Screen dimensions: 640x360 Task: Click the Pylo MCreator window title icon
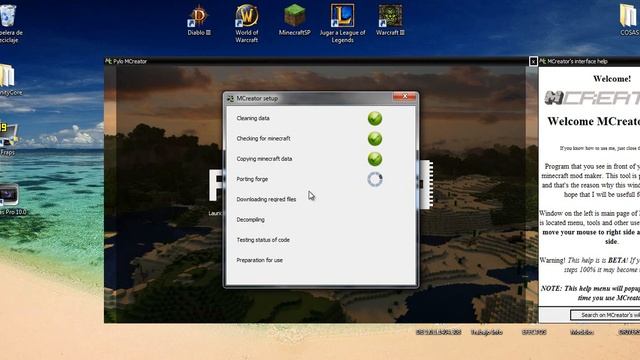click(109, 61)
